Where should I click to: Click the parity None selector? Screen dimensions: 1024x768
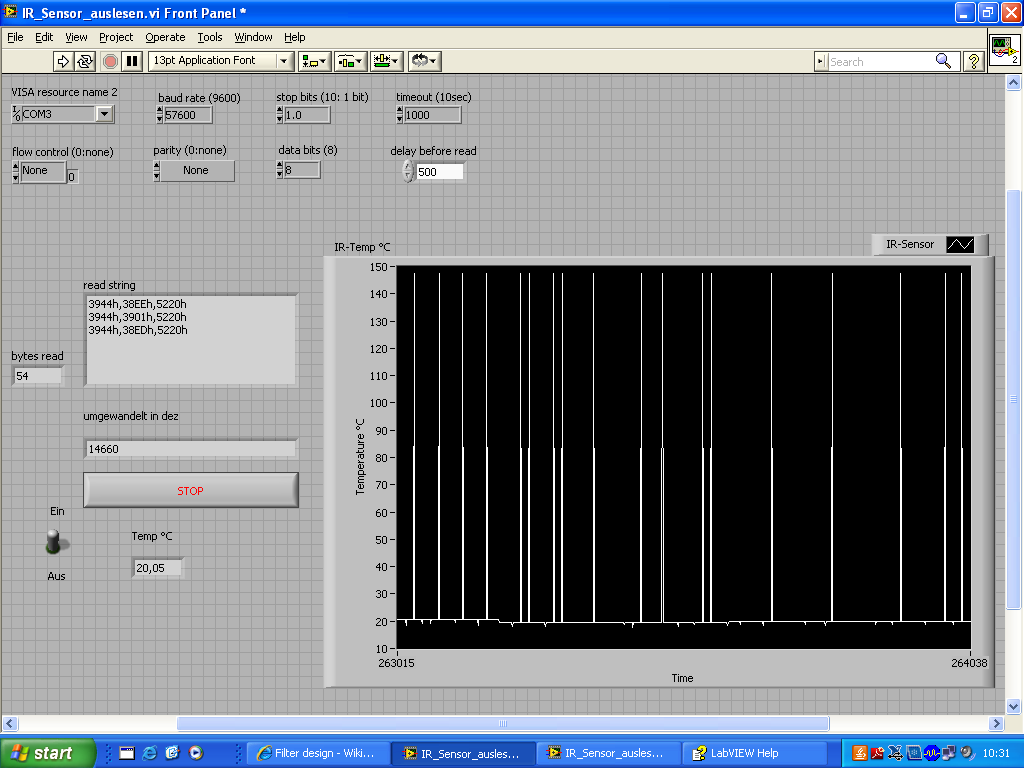[196, 171]
